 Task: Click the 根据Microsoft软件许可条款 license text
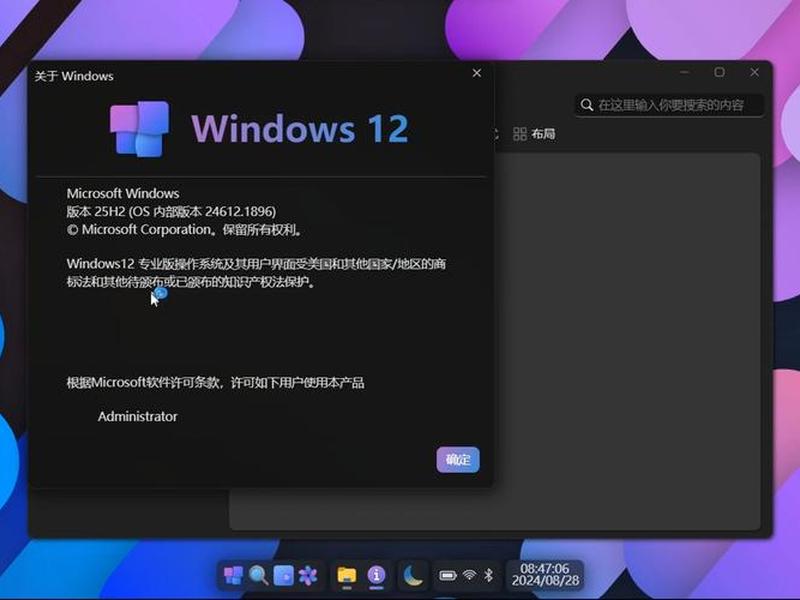(215, 383)
